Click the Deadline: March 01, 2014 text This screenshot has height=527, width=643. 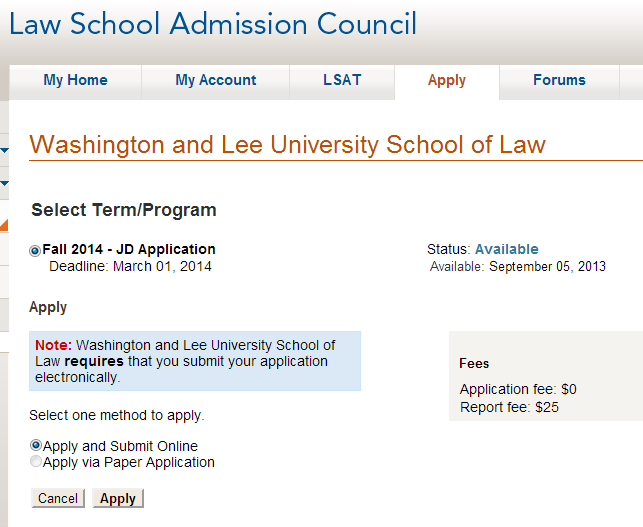click(x=130, y=267)
